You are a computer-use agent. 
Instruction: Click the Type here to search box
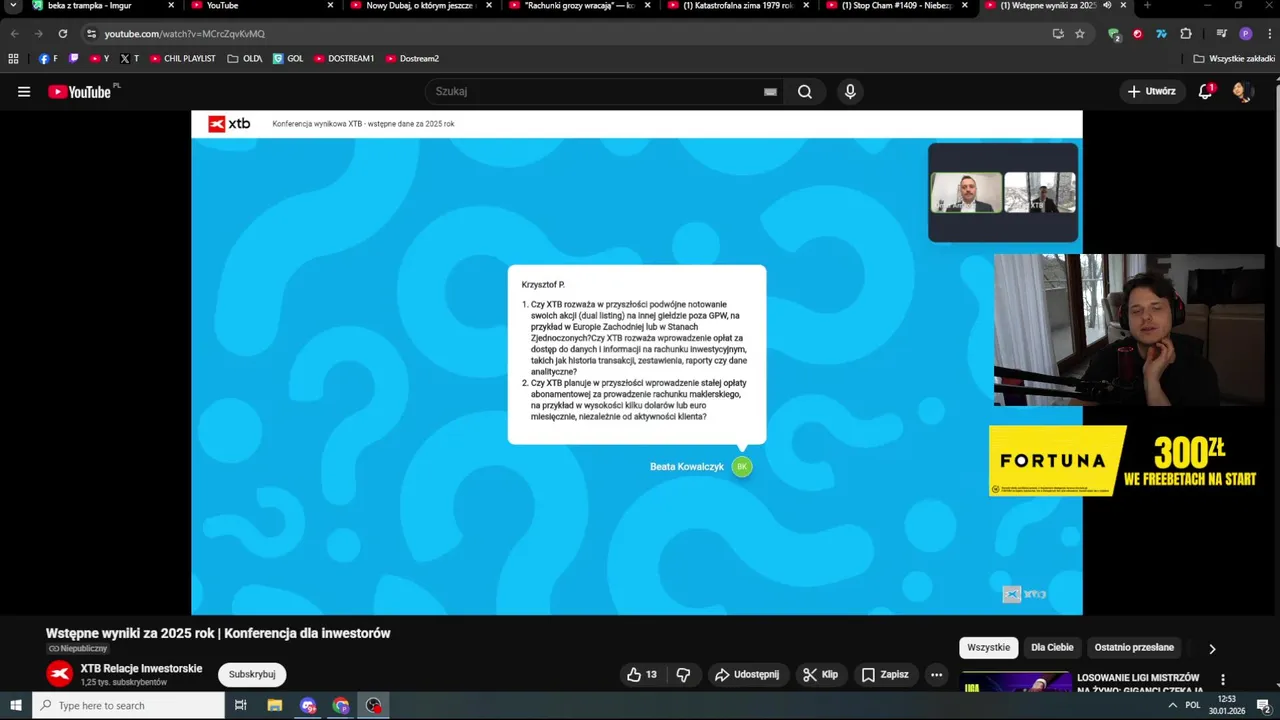[x=129, y=705]
